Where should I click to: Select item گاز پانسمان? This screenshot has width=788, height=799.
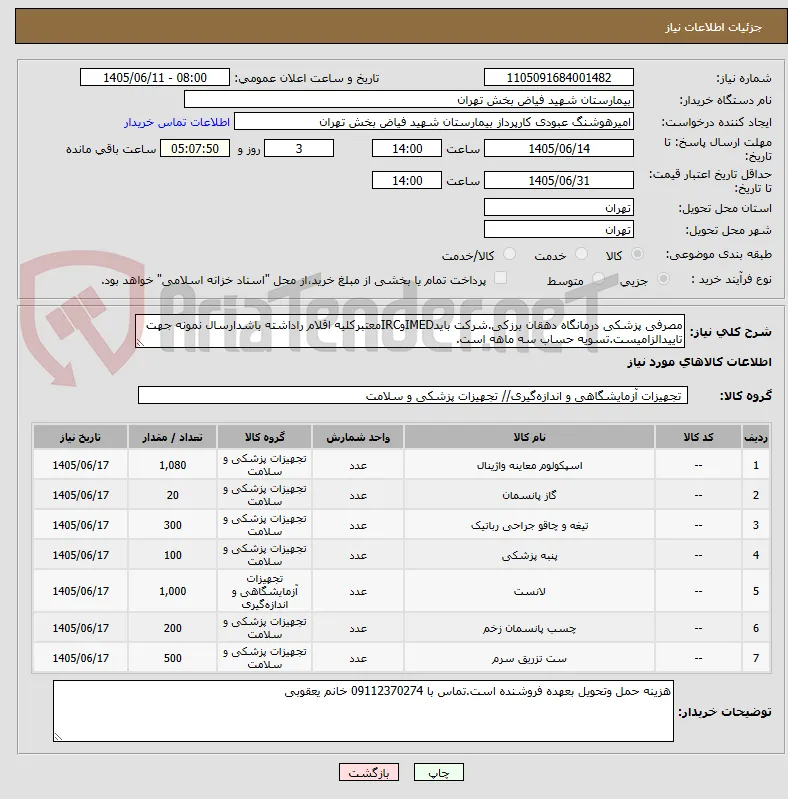[529, 495]
